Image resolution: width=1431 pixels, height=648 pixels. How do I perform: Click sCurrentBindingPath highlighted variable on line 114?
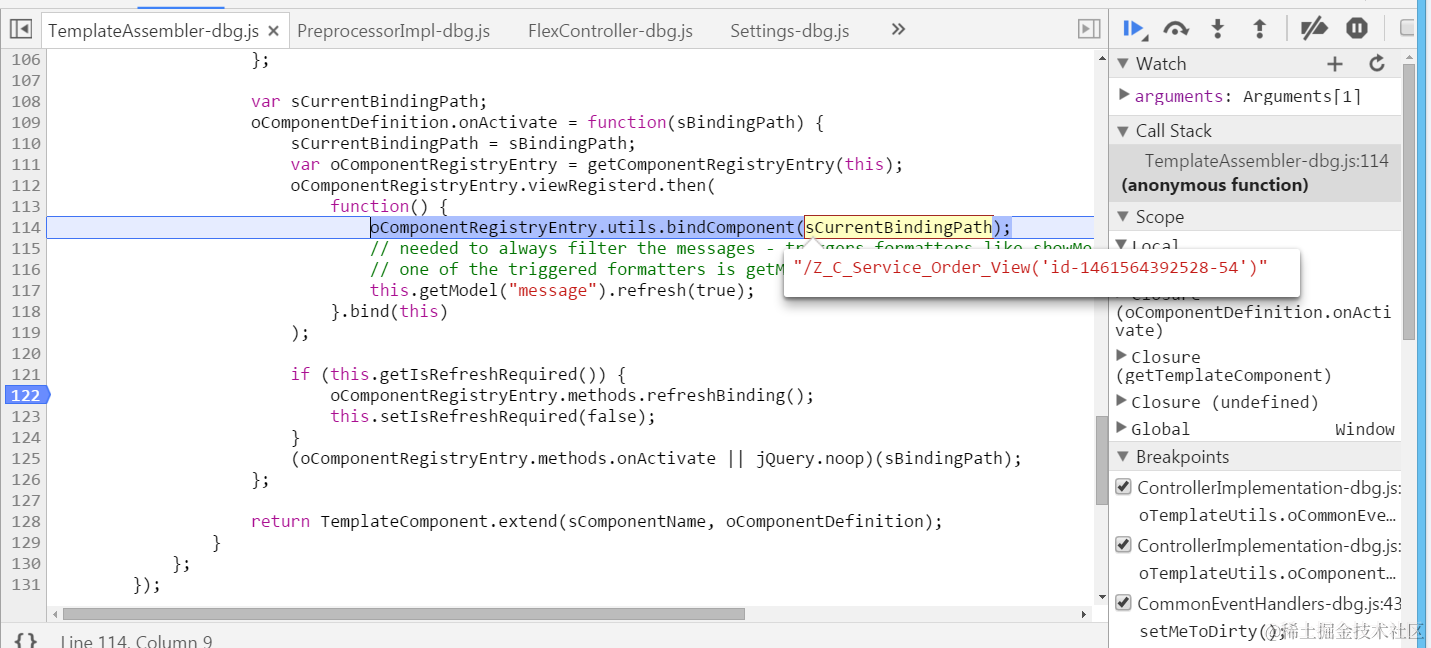point(899,228)
